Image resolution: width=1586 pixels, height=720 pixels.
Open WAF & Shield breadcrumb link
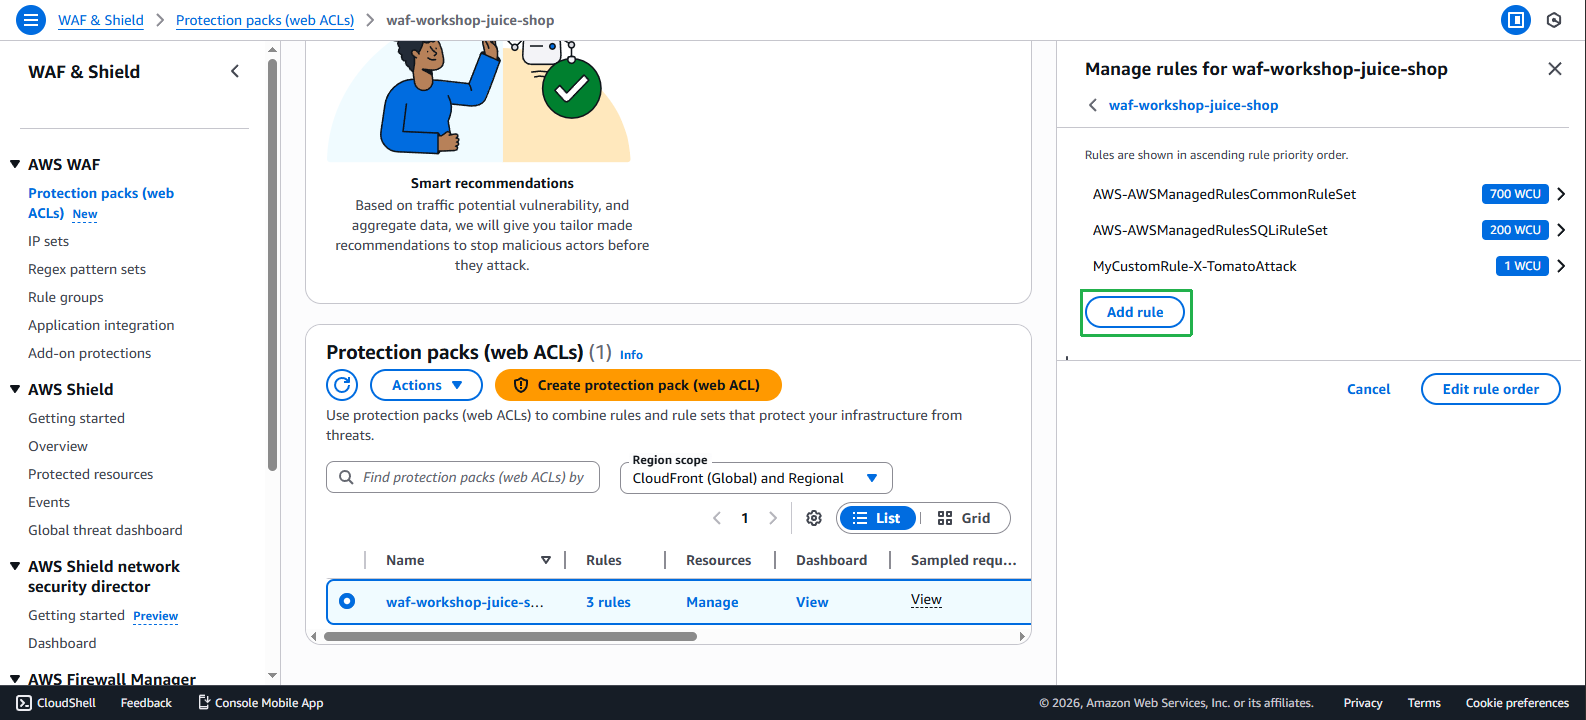click(101, 20)
